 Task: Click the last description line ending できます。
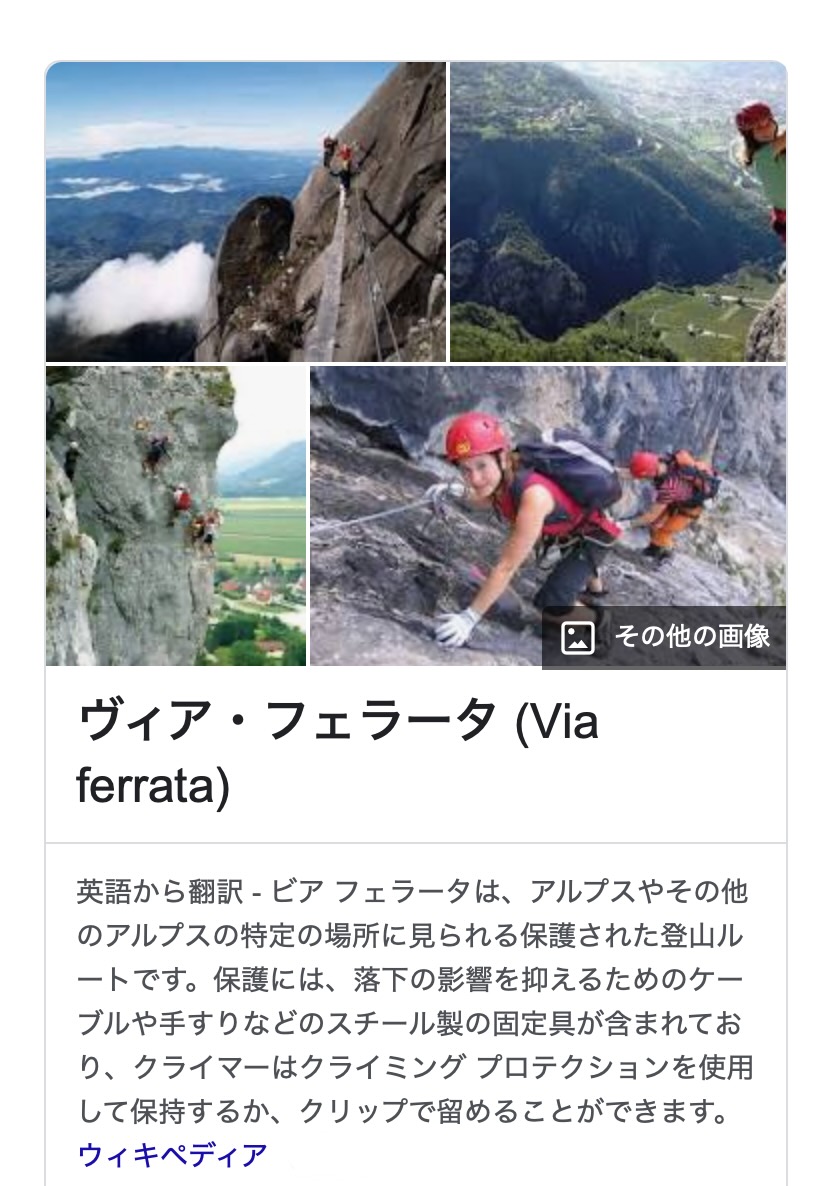click(x=406, y=1111)
